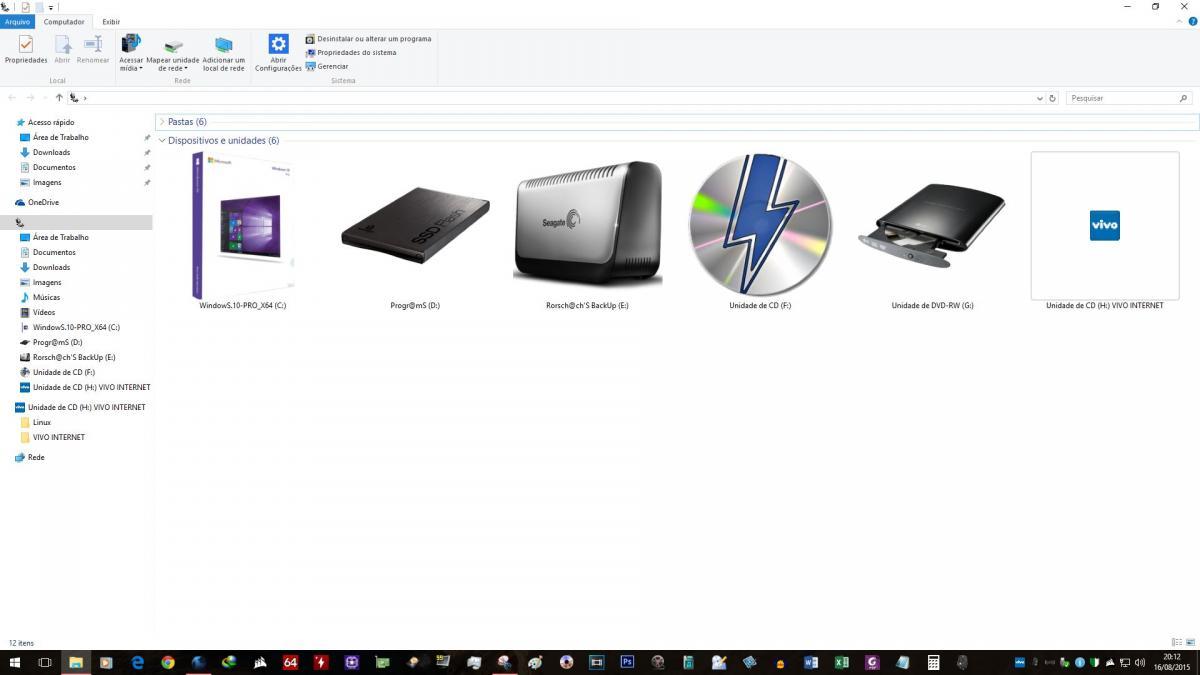The image size is (1200, 675).
Task: Click Rorsch@ch'S BackUp (E:) in sidebar
Action: click(74, 357)
